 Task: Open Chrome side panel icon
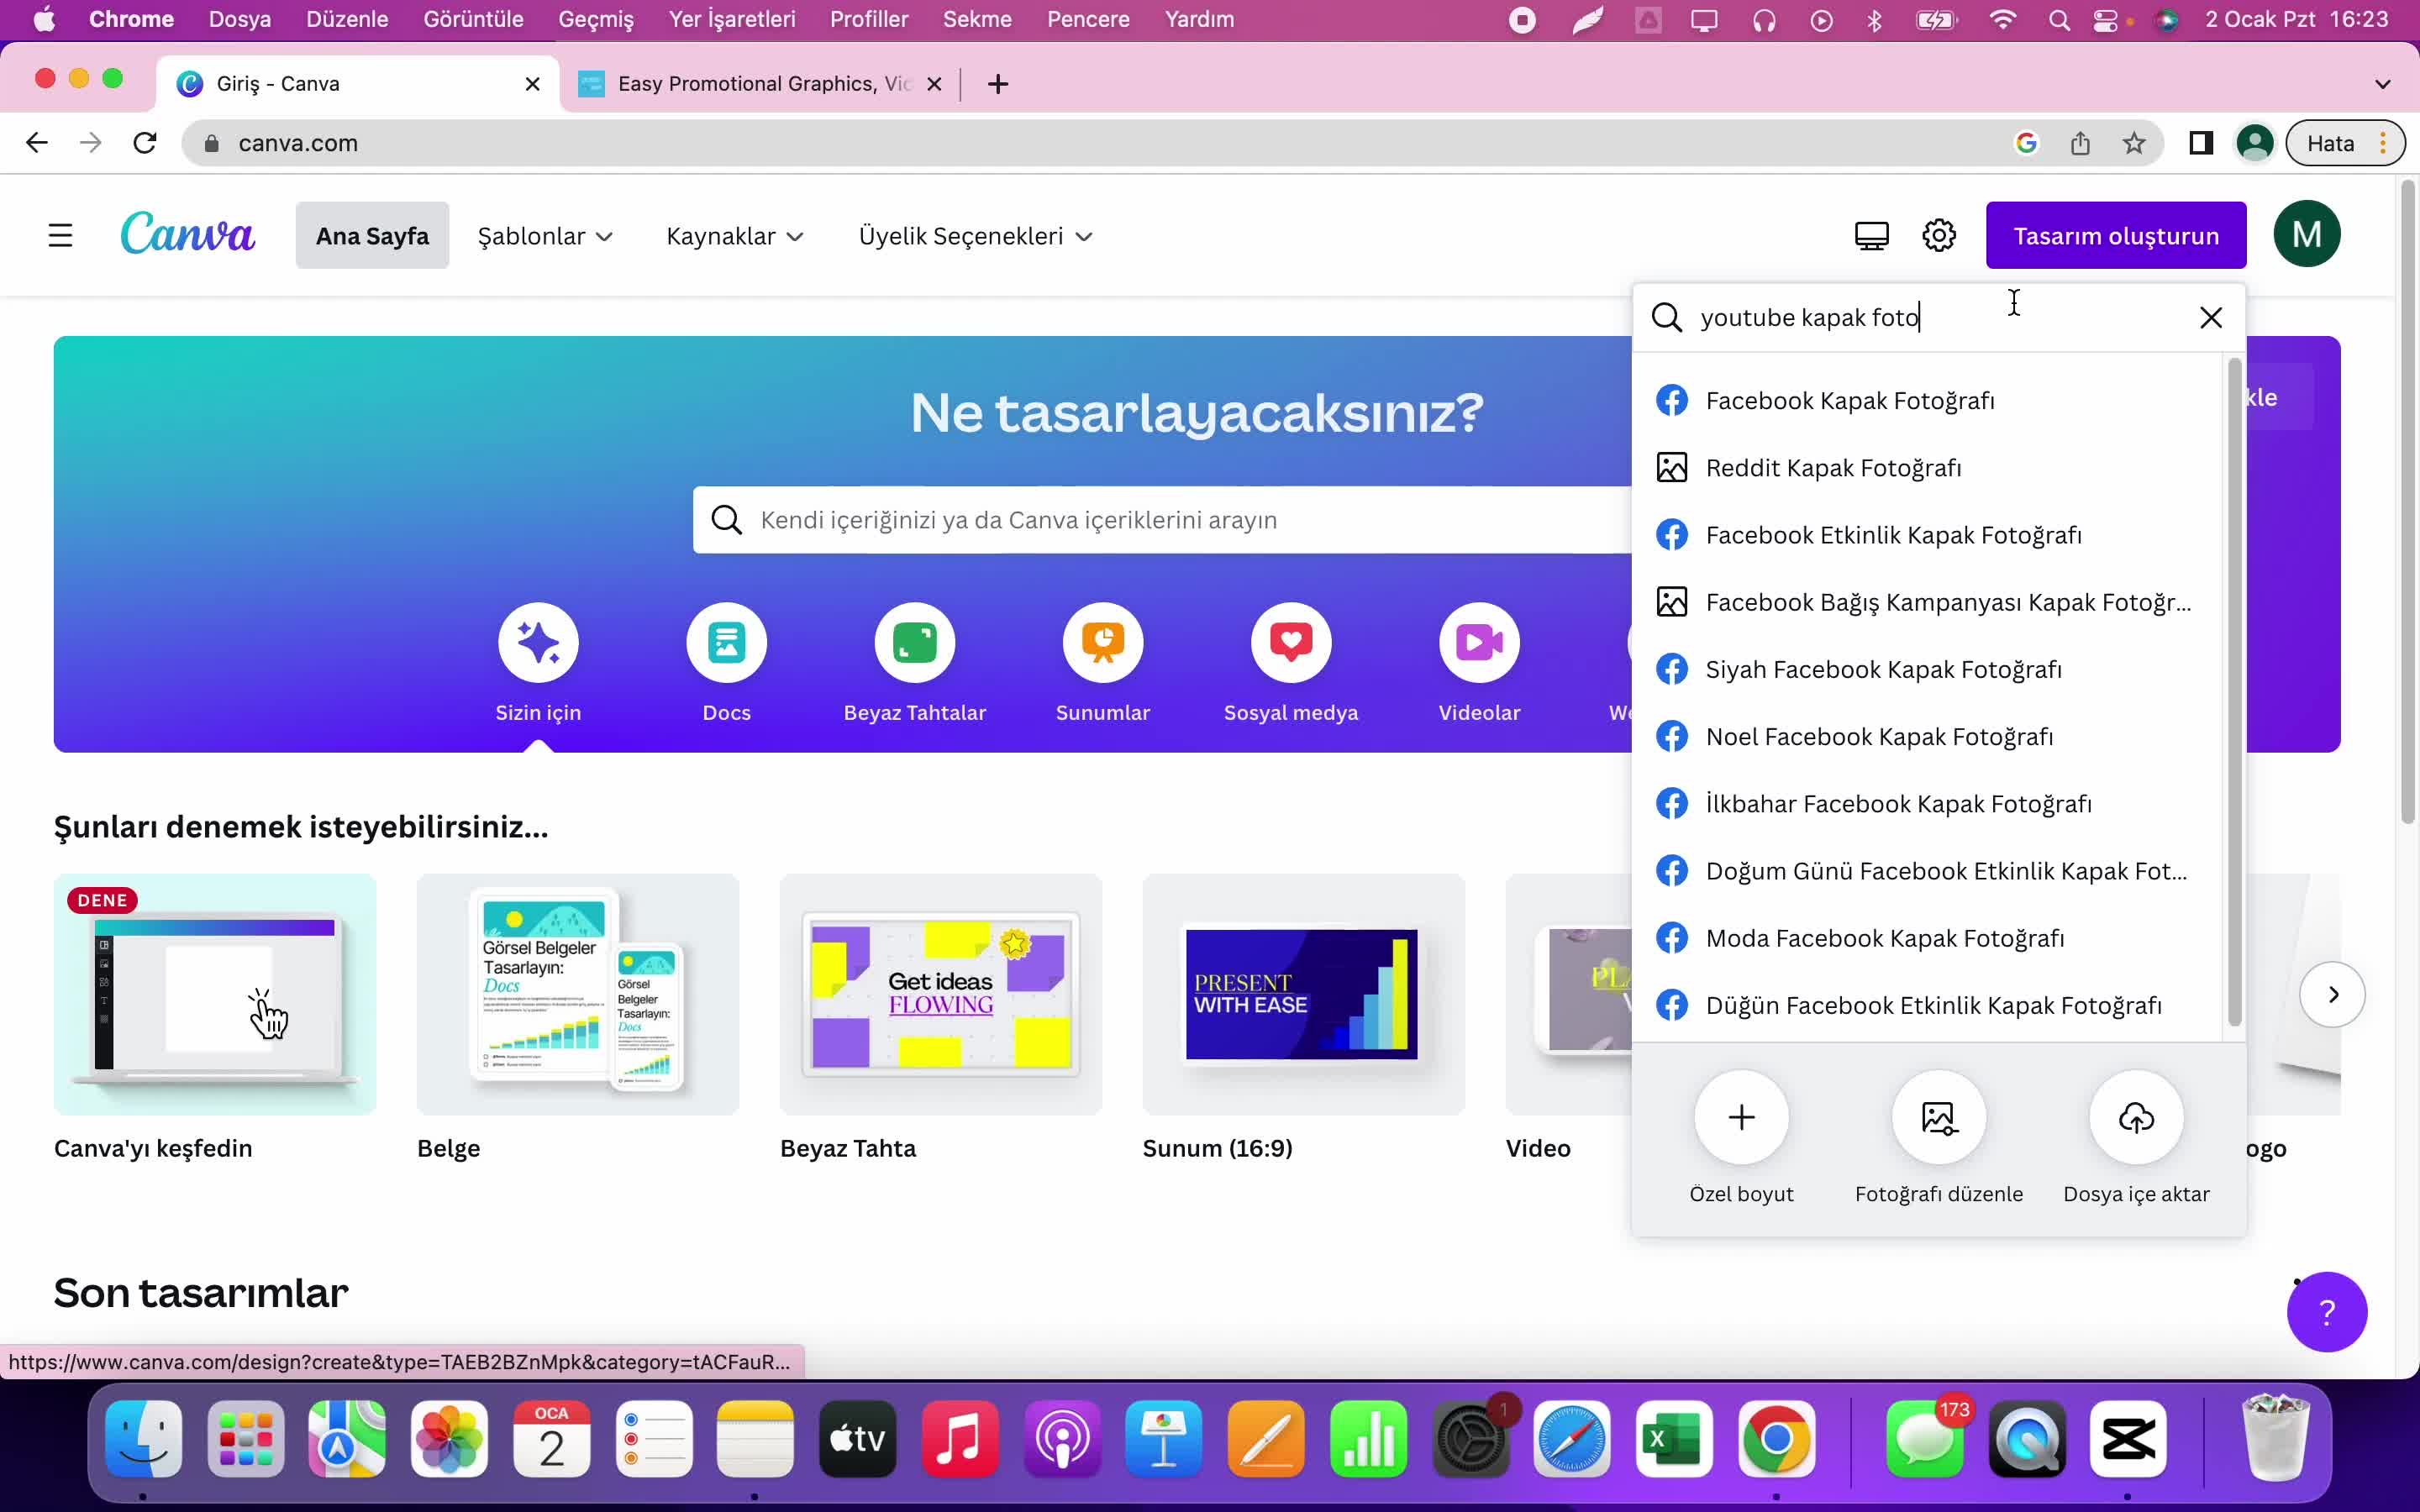(x=2200, y=143)
